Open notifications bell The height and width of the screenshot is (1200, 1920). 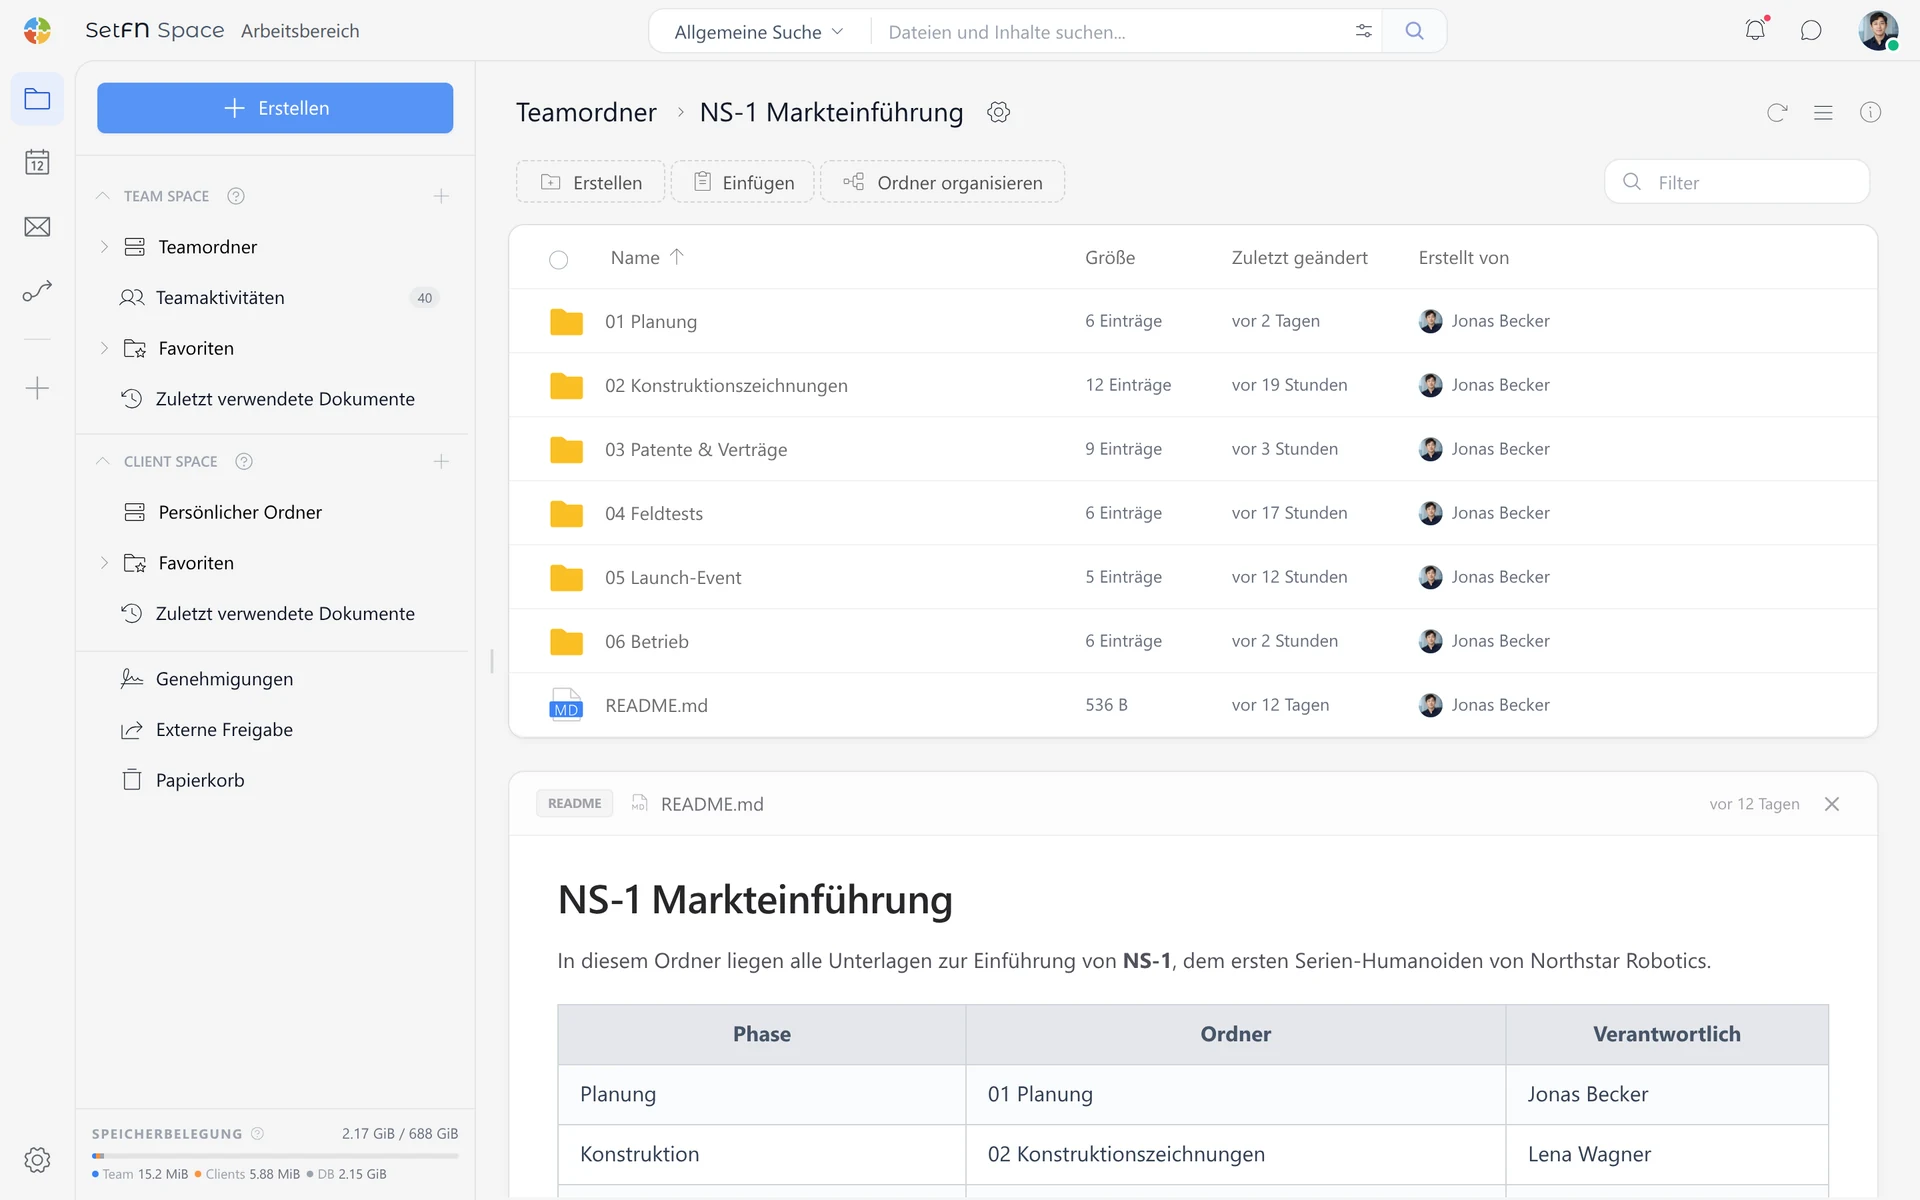click(x=1755, y=30)
